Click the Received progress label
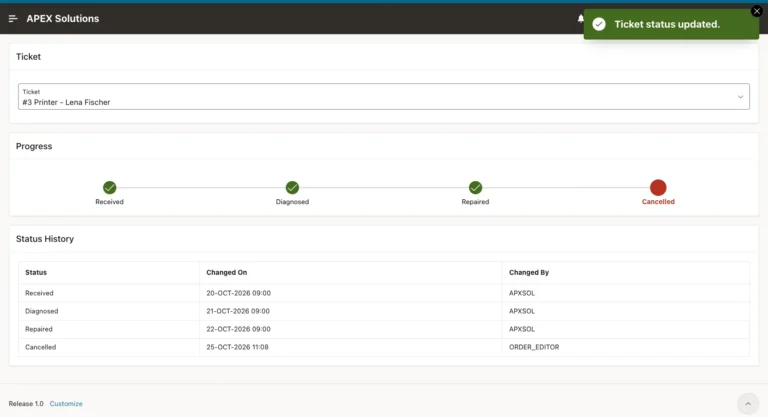The width and height of the screenshot is (768, 417). click(109, 202)
